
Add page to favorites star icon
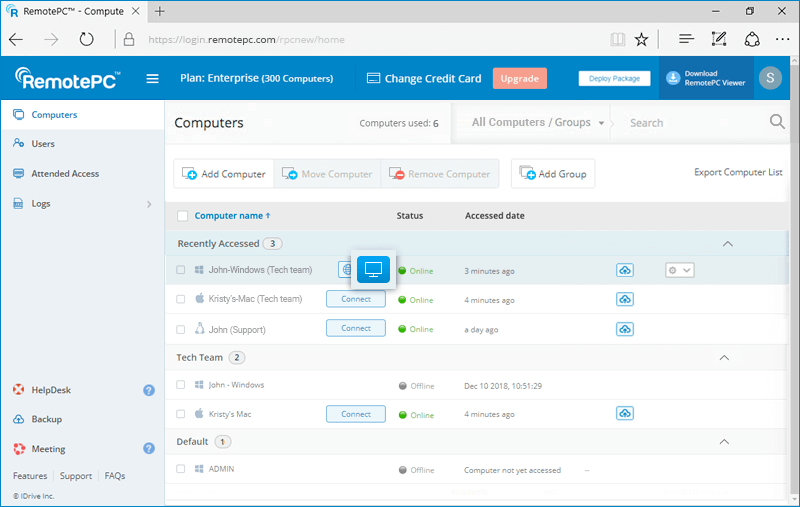[x=641, y=39]
